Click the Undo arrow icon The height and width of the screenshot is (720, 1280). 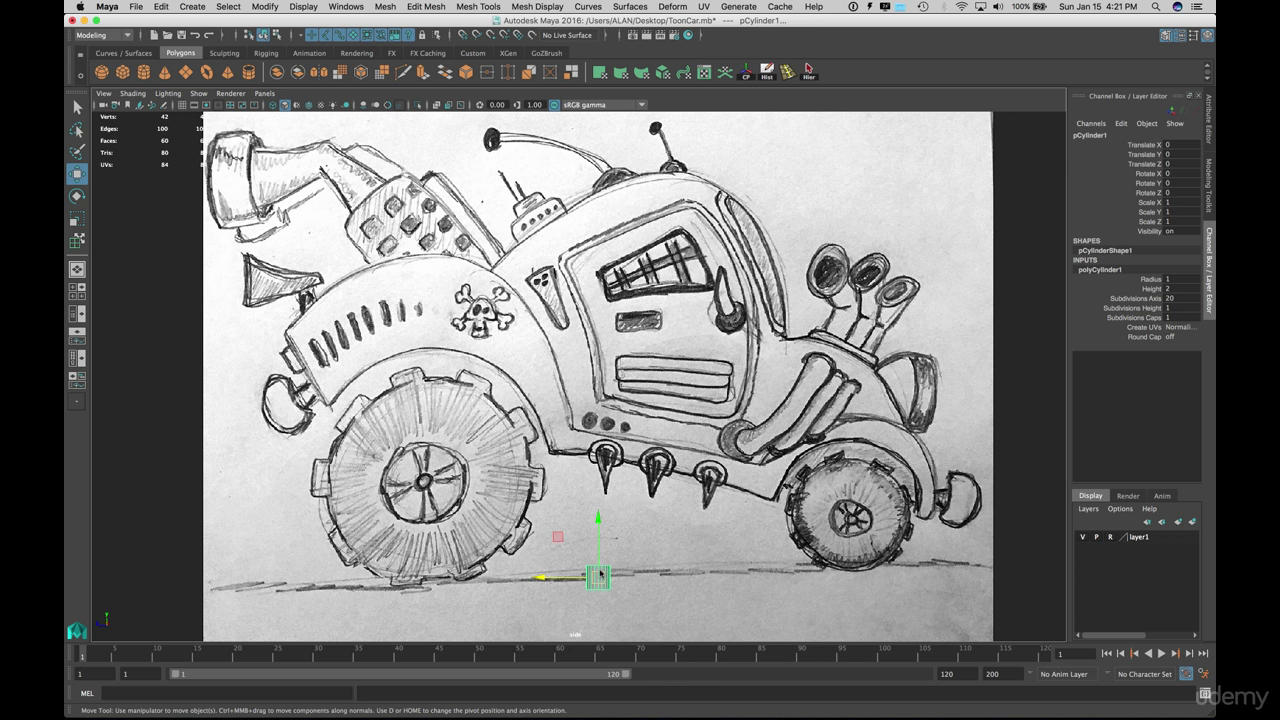(x=196, y=35)
